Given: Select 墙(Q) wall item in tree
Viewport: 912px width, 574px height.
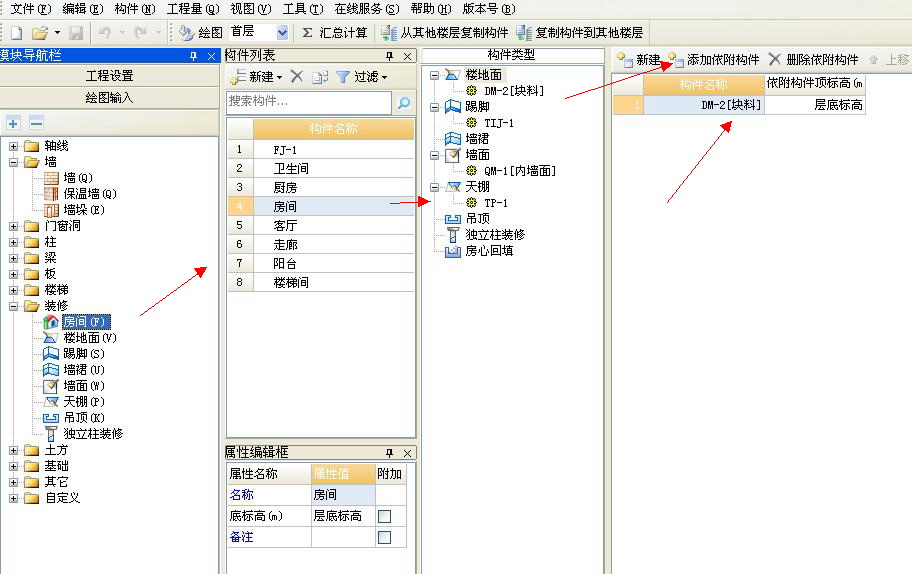Looking at the screenshot, I should pyautogui.click(x=77, y=178).
